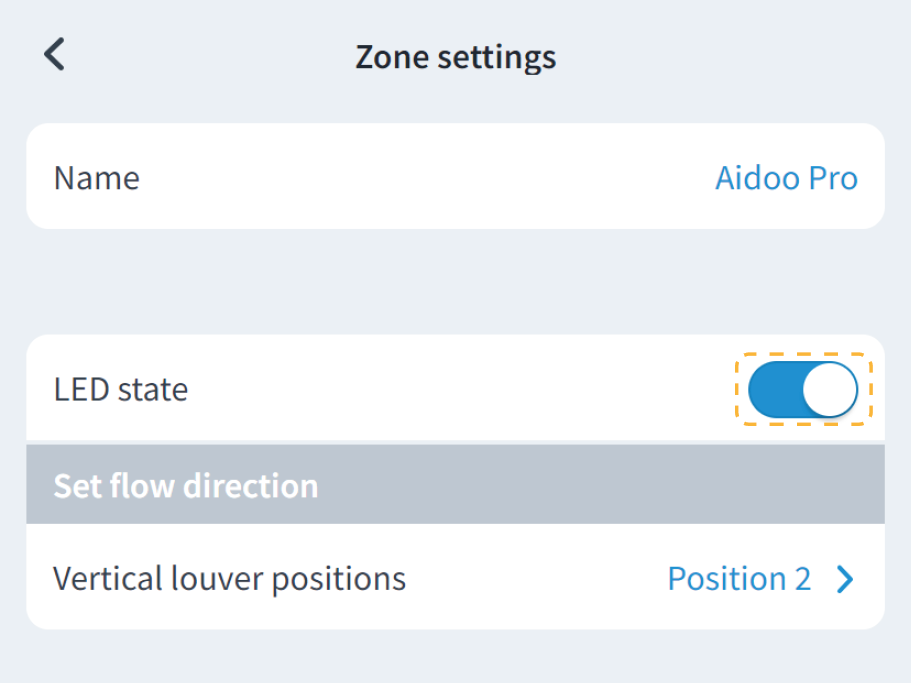Click the Zone settings title
911x683 pixels.
tap(455, 56)
